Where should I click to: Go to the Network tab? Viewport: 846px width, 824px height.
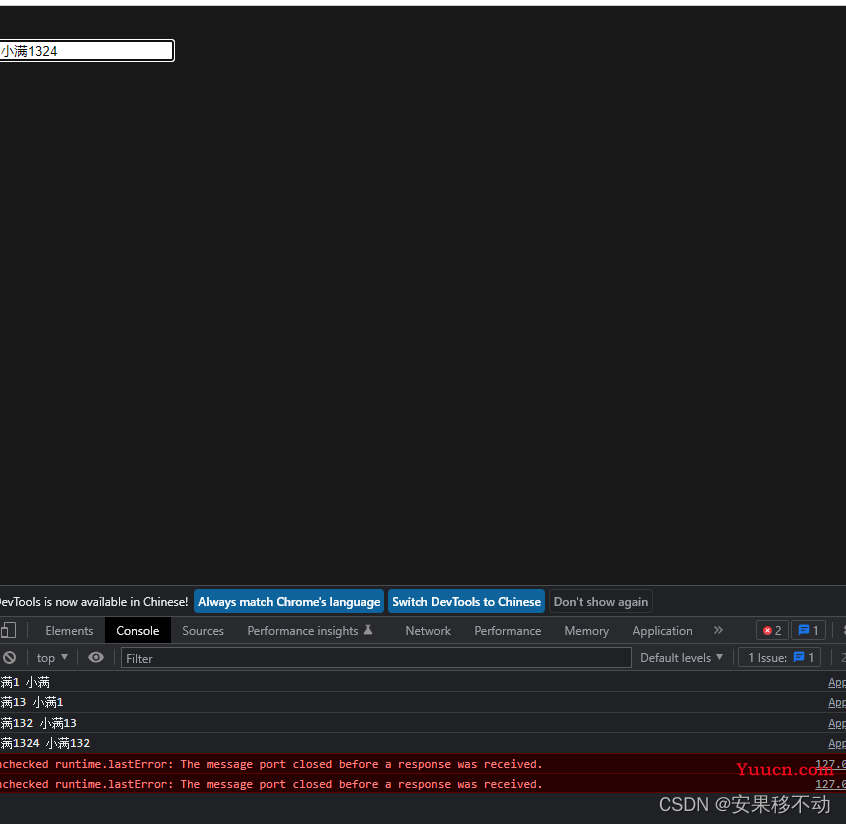tap(428, 631)
